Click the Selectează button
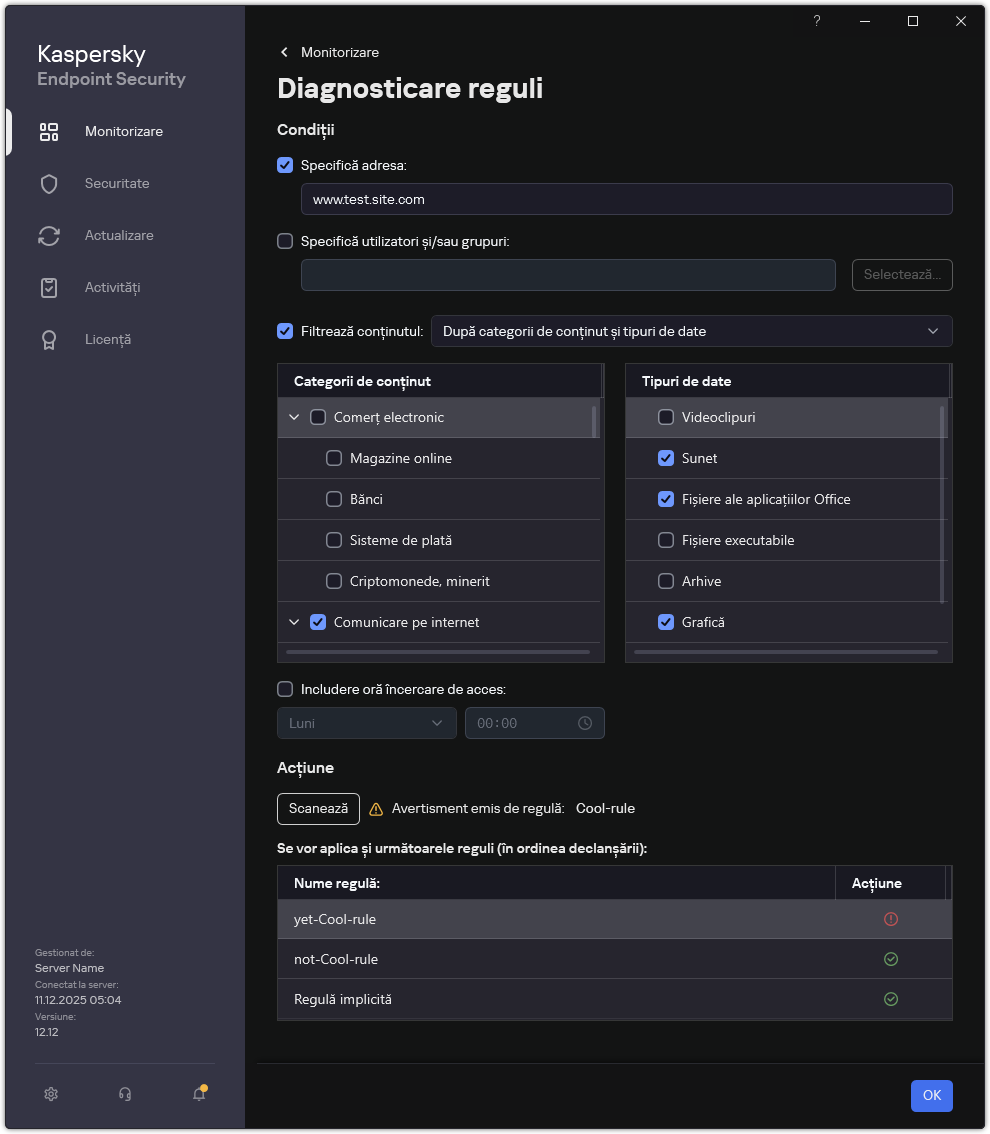Image resolution: width=990 pixels, height=1134 pixels. pos(901,274)
